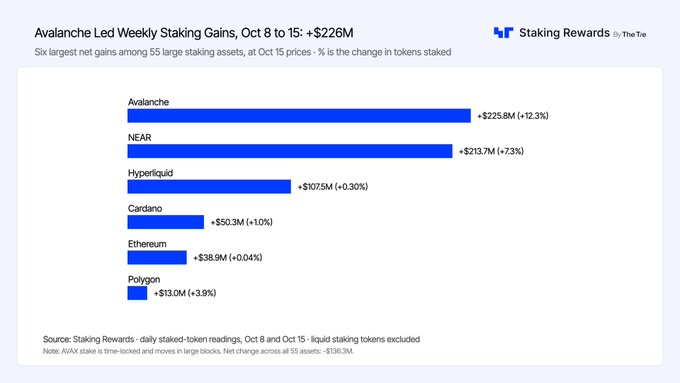This screenshot has width=680, height=383.
Task: Click the Source line about daily staked-token readings
Action: [x=232, y=339]
